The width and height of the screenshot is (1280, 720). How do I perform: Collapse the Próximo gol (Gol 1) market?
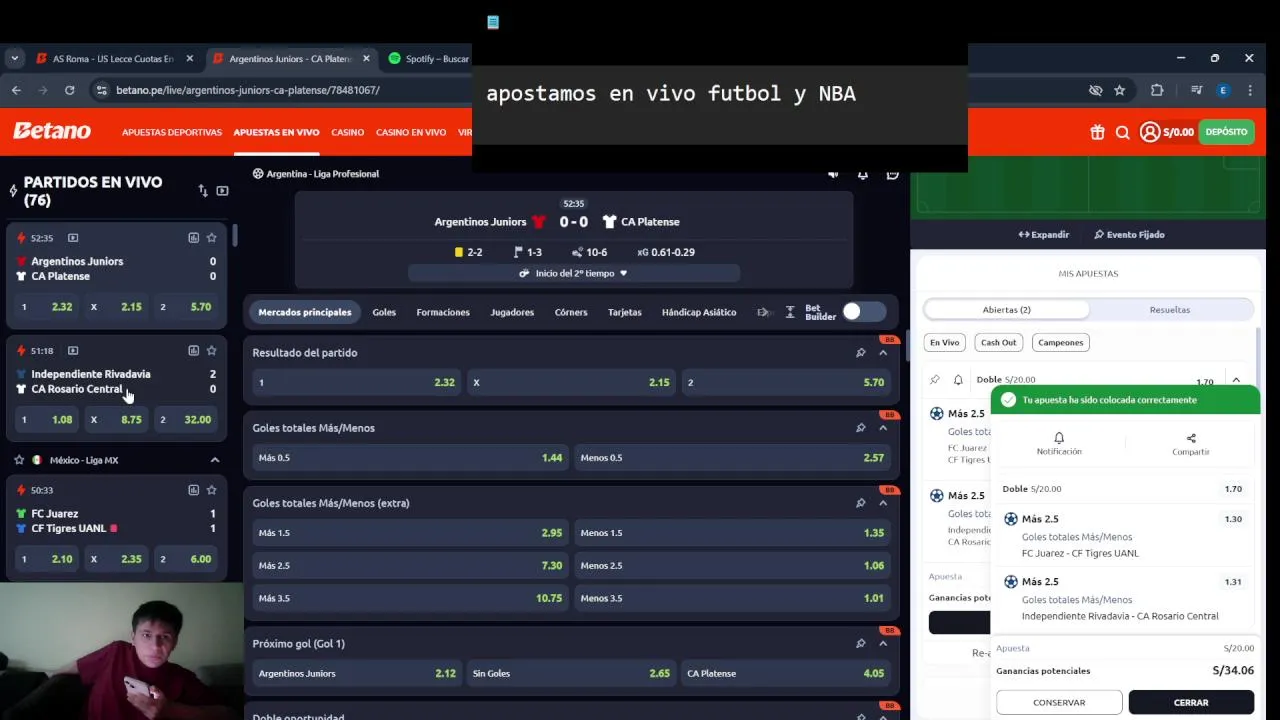click(x=883, y=643)
